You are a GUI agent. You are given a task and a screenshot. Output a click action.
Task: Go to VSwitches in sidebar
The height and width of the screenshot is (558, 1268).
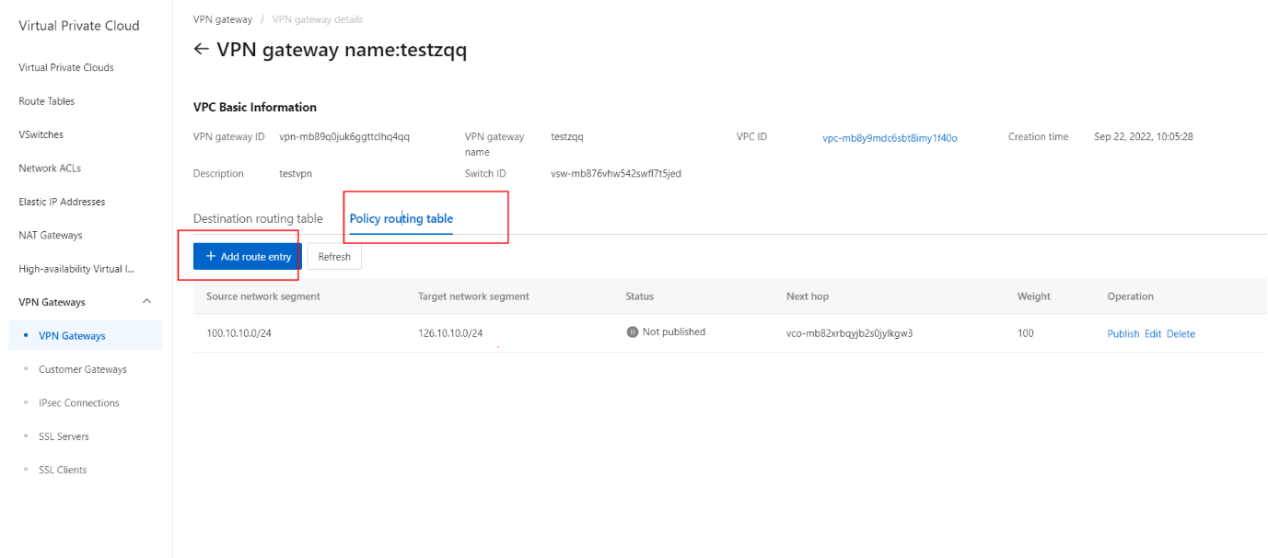tap(42, 135)
